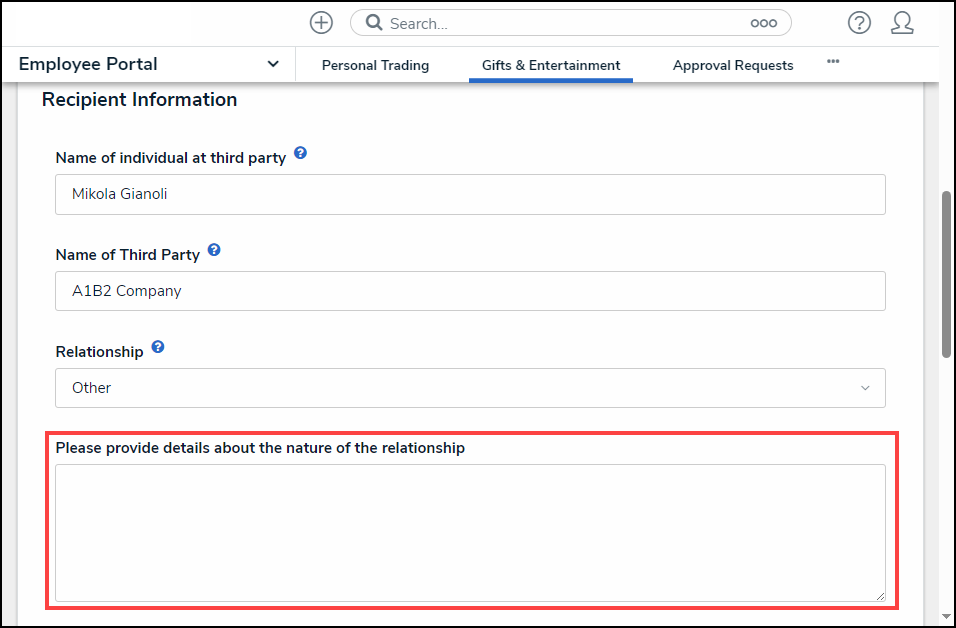The width and height of the screenshot is (956, 628).
Task: Click help icon beside Relationship label
Action: pyautogui.click(x=158, y=349)
